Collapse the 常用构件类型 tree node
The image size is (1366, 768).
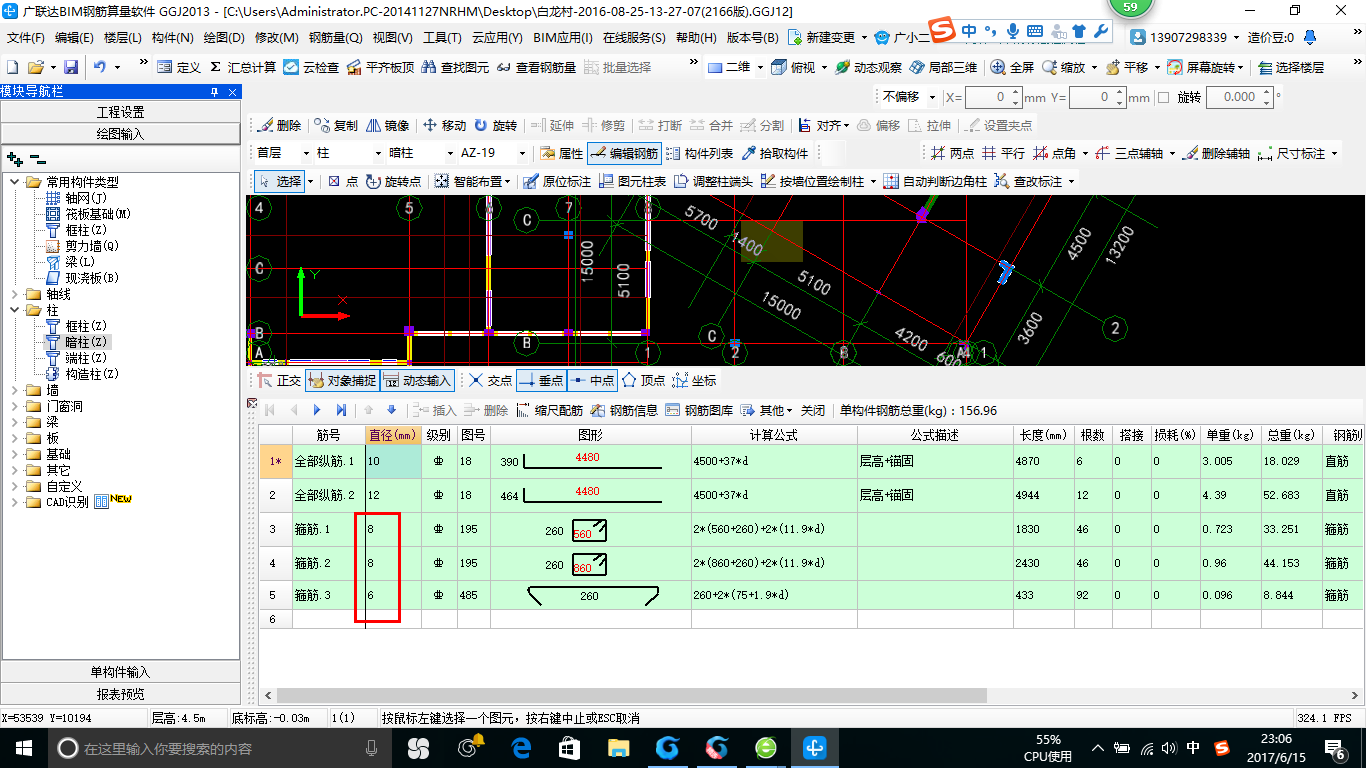coord(16,182)
